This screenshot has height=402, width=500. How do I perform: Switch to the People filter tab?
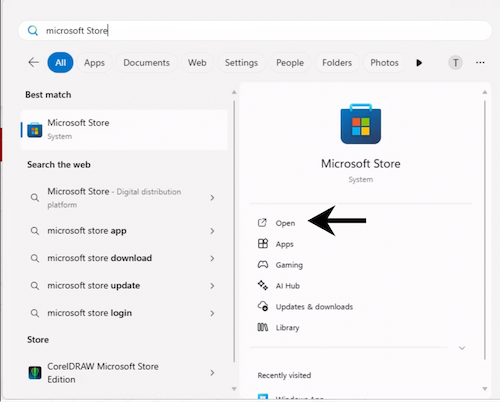290,62
